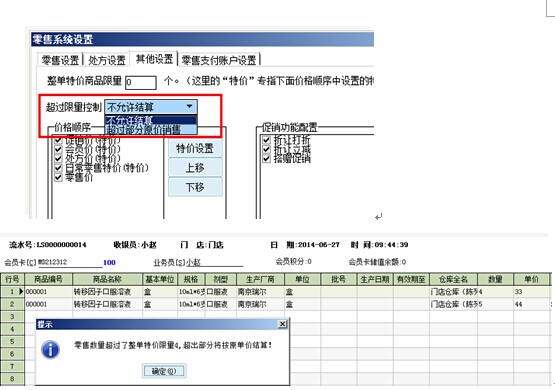Image resolution: width=555 pixels, height=390 pixels.
Task: Click the 整单特价商品限量 input field
Action: (141, 82)
